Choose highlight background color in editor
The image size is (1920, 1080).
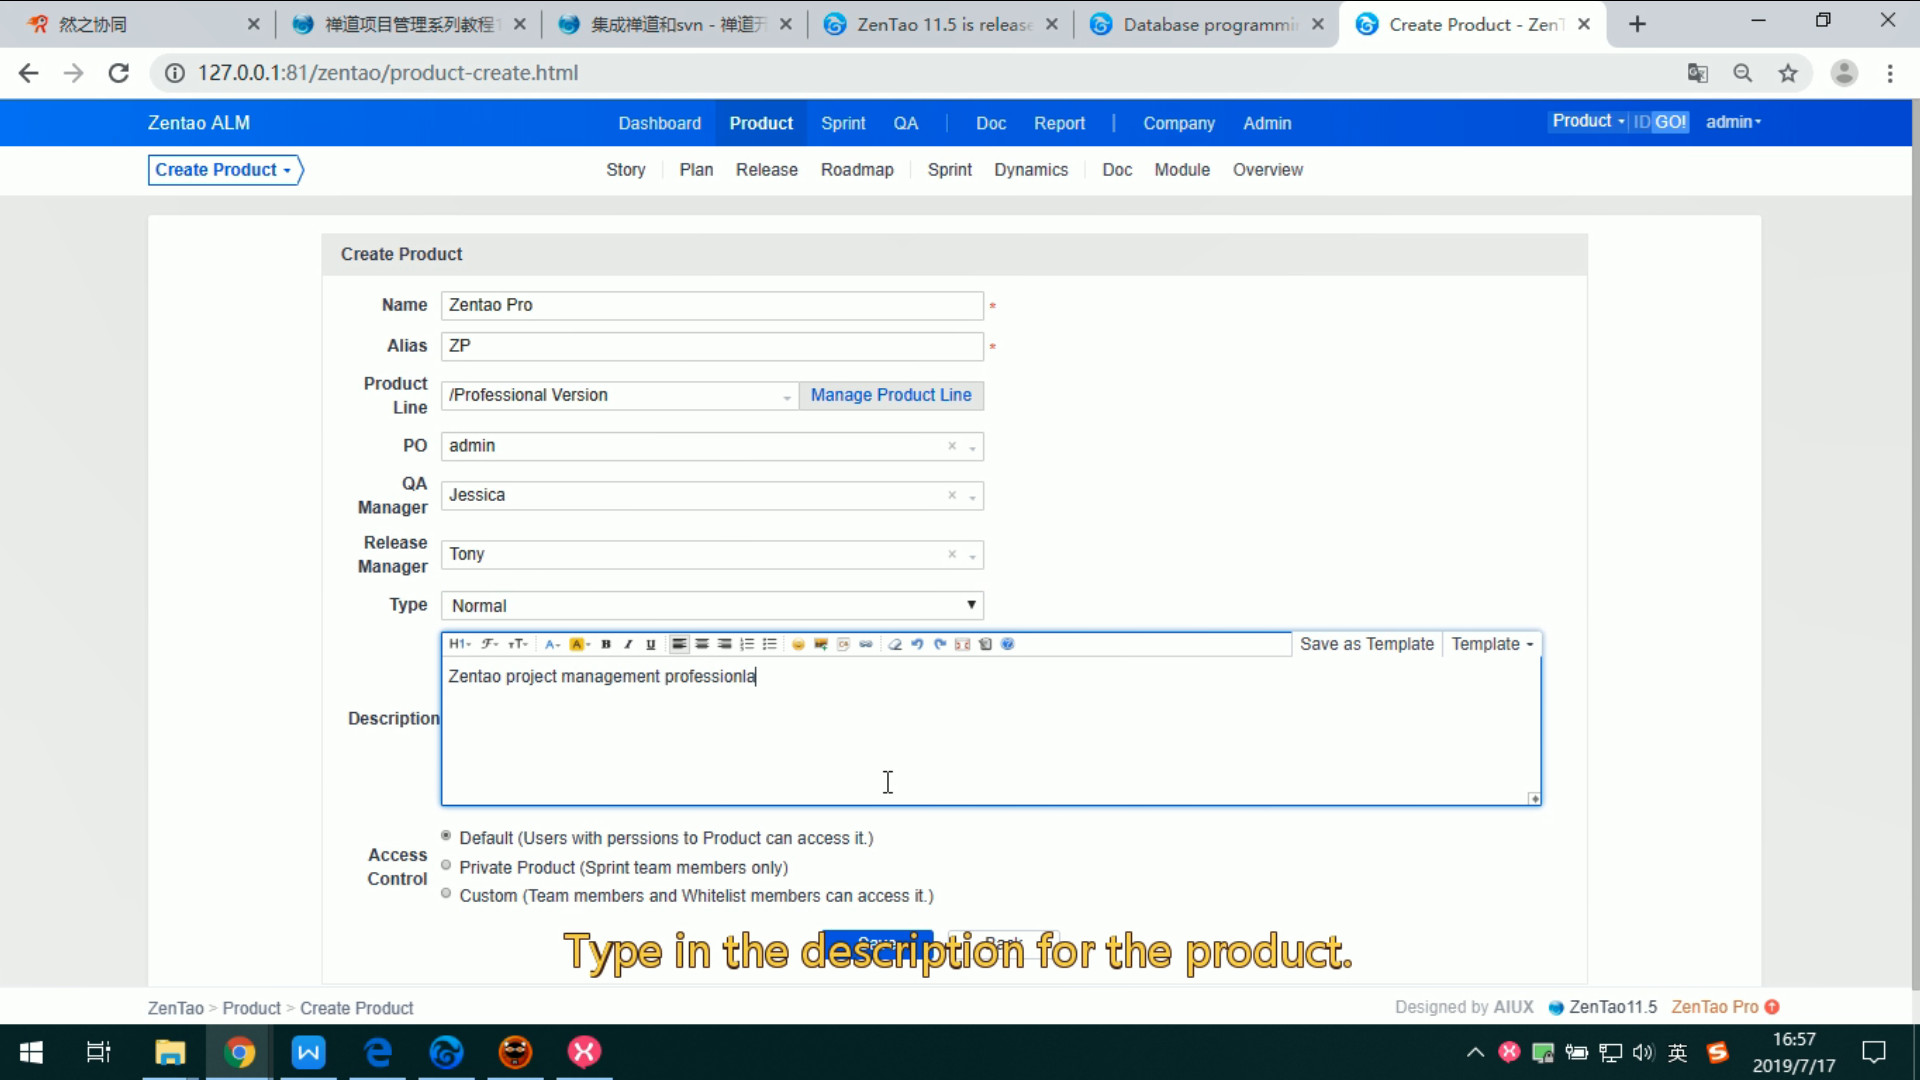(x=580, y=644)
